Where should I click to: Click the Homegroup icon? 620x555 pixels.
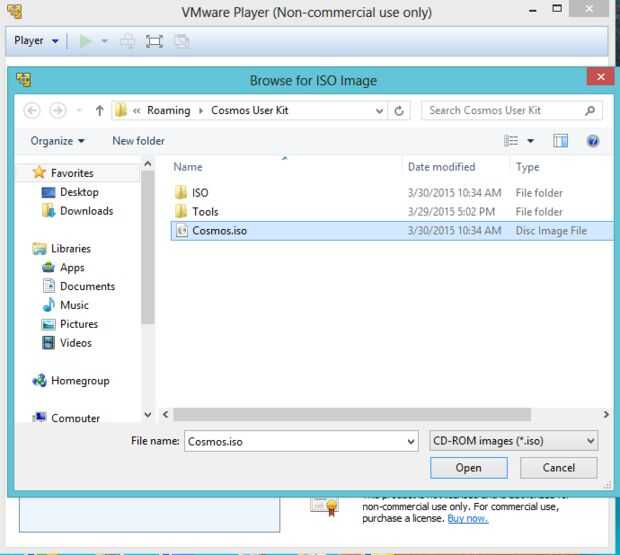(40, 380)
